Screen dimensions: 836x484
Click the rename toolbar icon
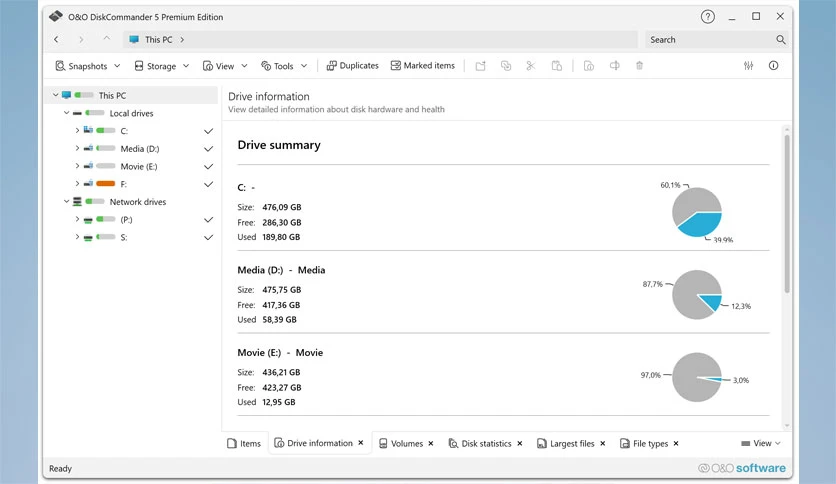tap(615, 66)
